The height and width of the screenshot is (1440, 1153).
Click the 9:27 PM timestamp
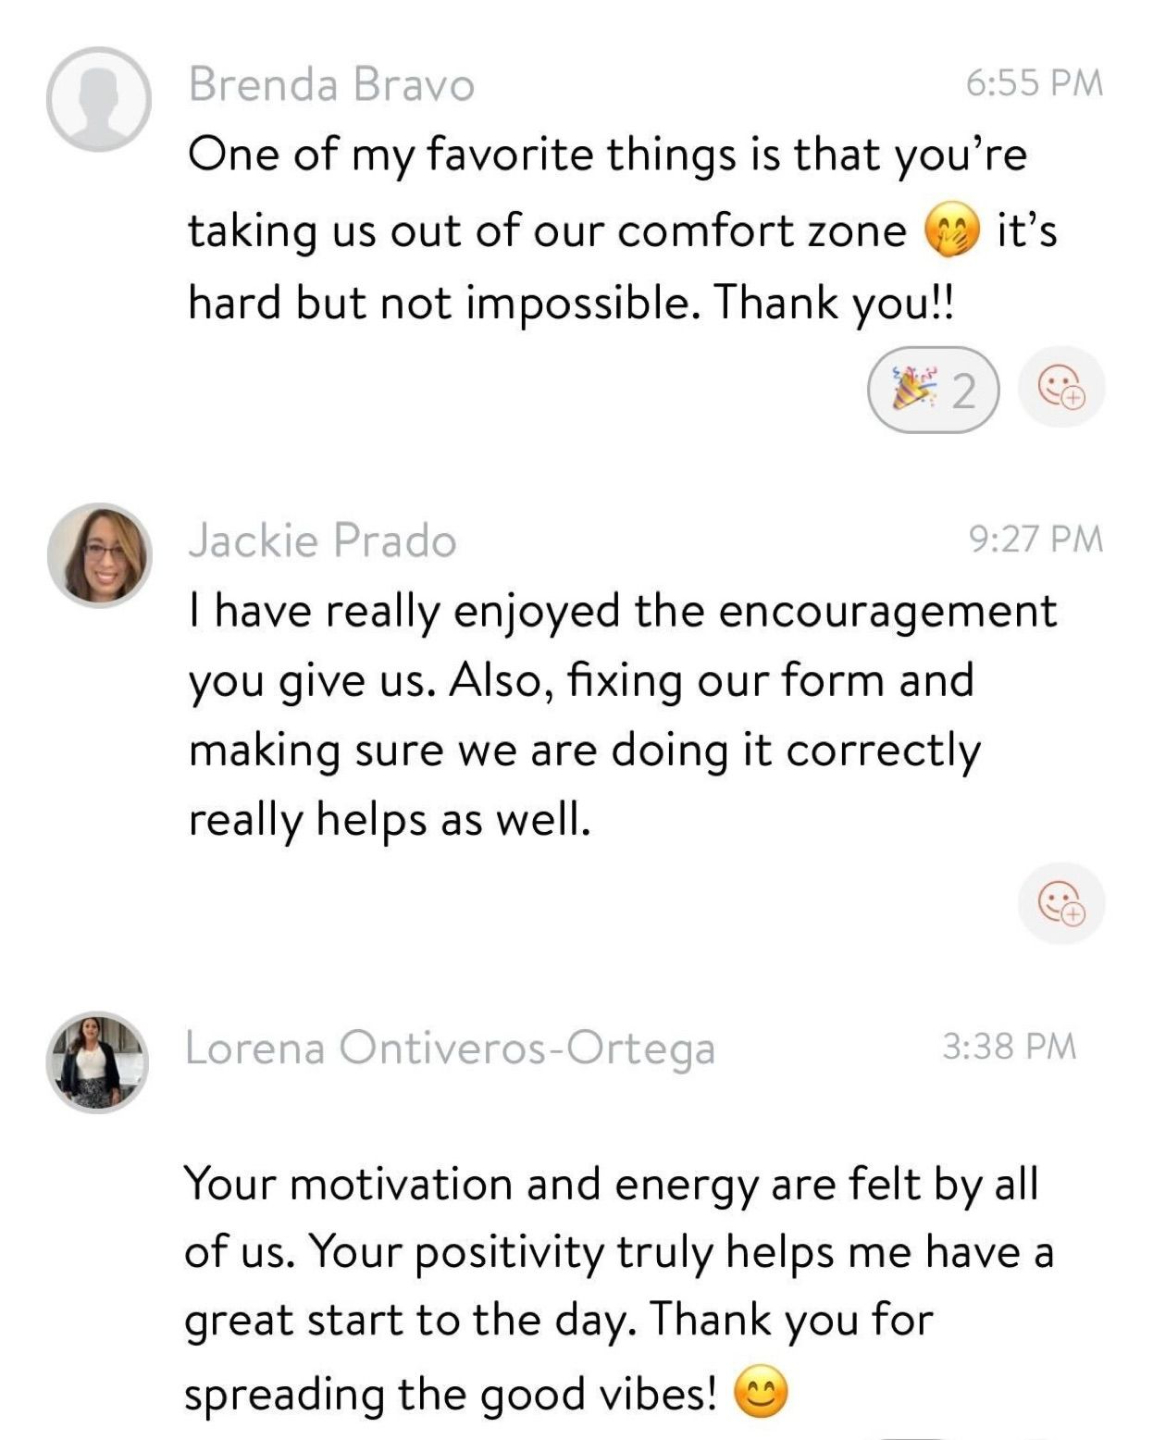1036,539
